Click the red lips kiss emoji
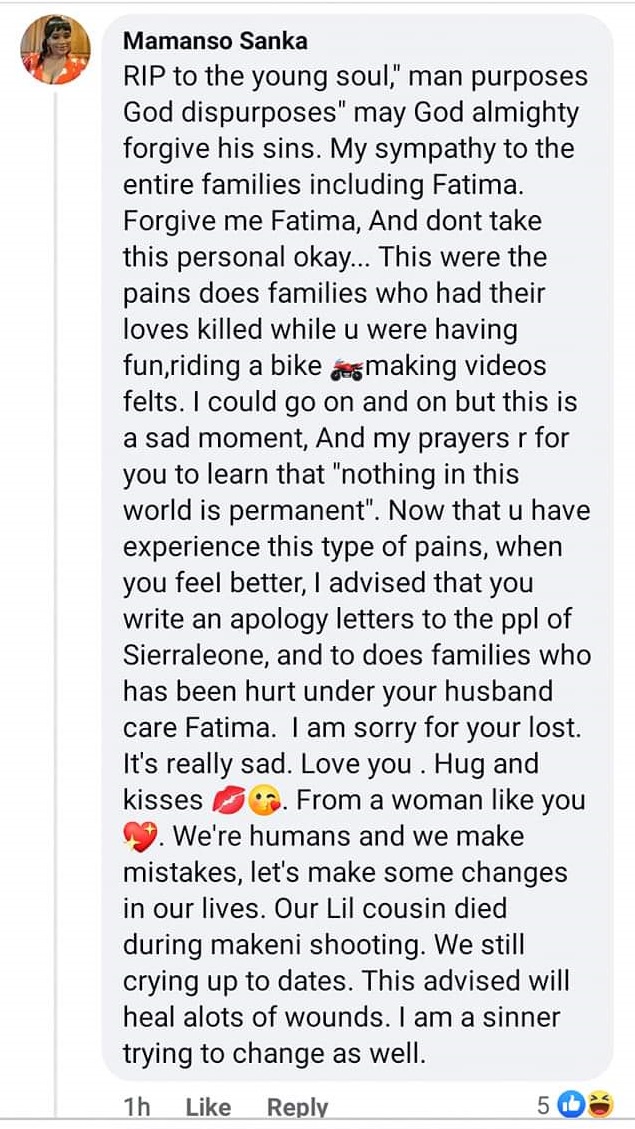The image size is (635, 1129). click(227, 801)
